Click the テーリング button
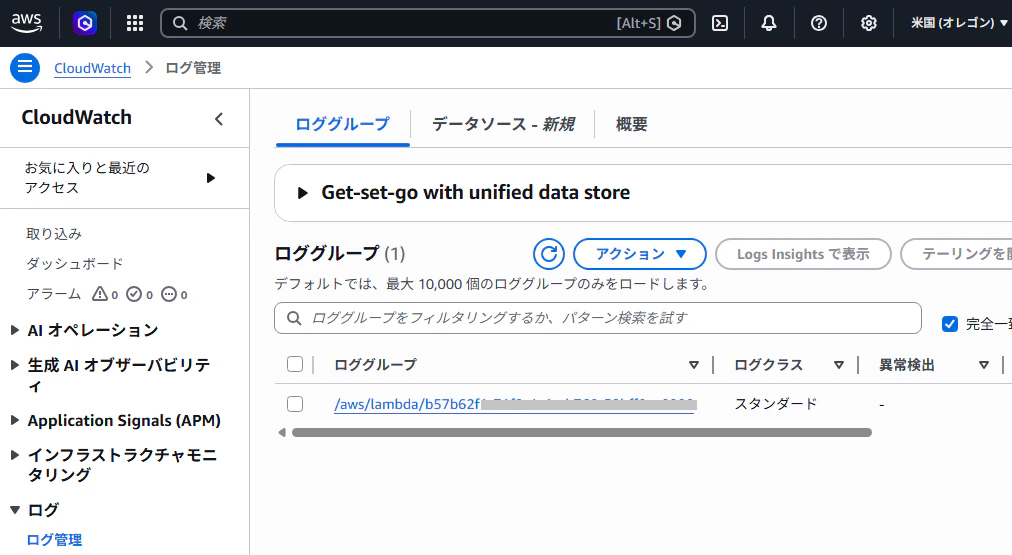The width and height of the screenshot is (1012, 555). tap(956, 254)
